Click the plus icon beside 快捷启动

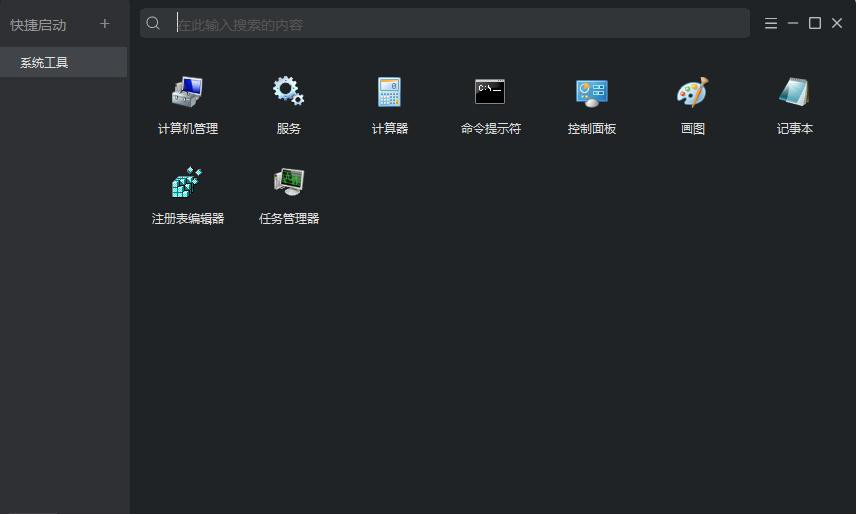click(105, 24)
